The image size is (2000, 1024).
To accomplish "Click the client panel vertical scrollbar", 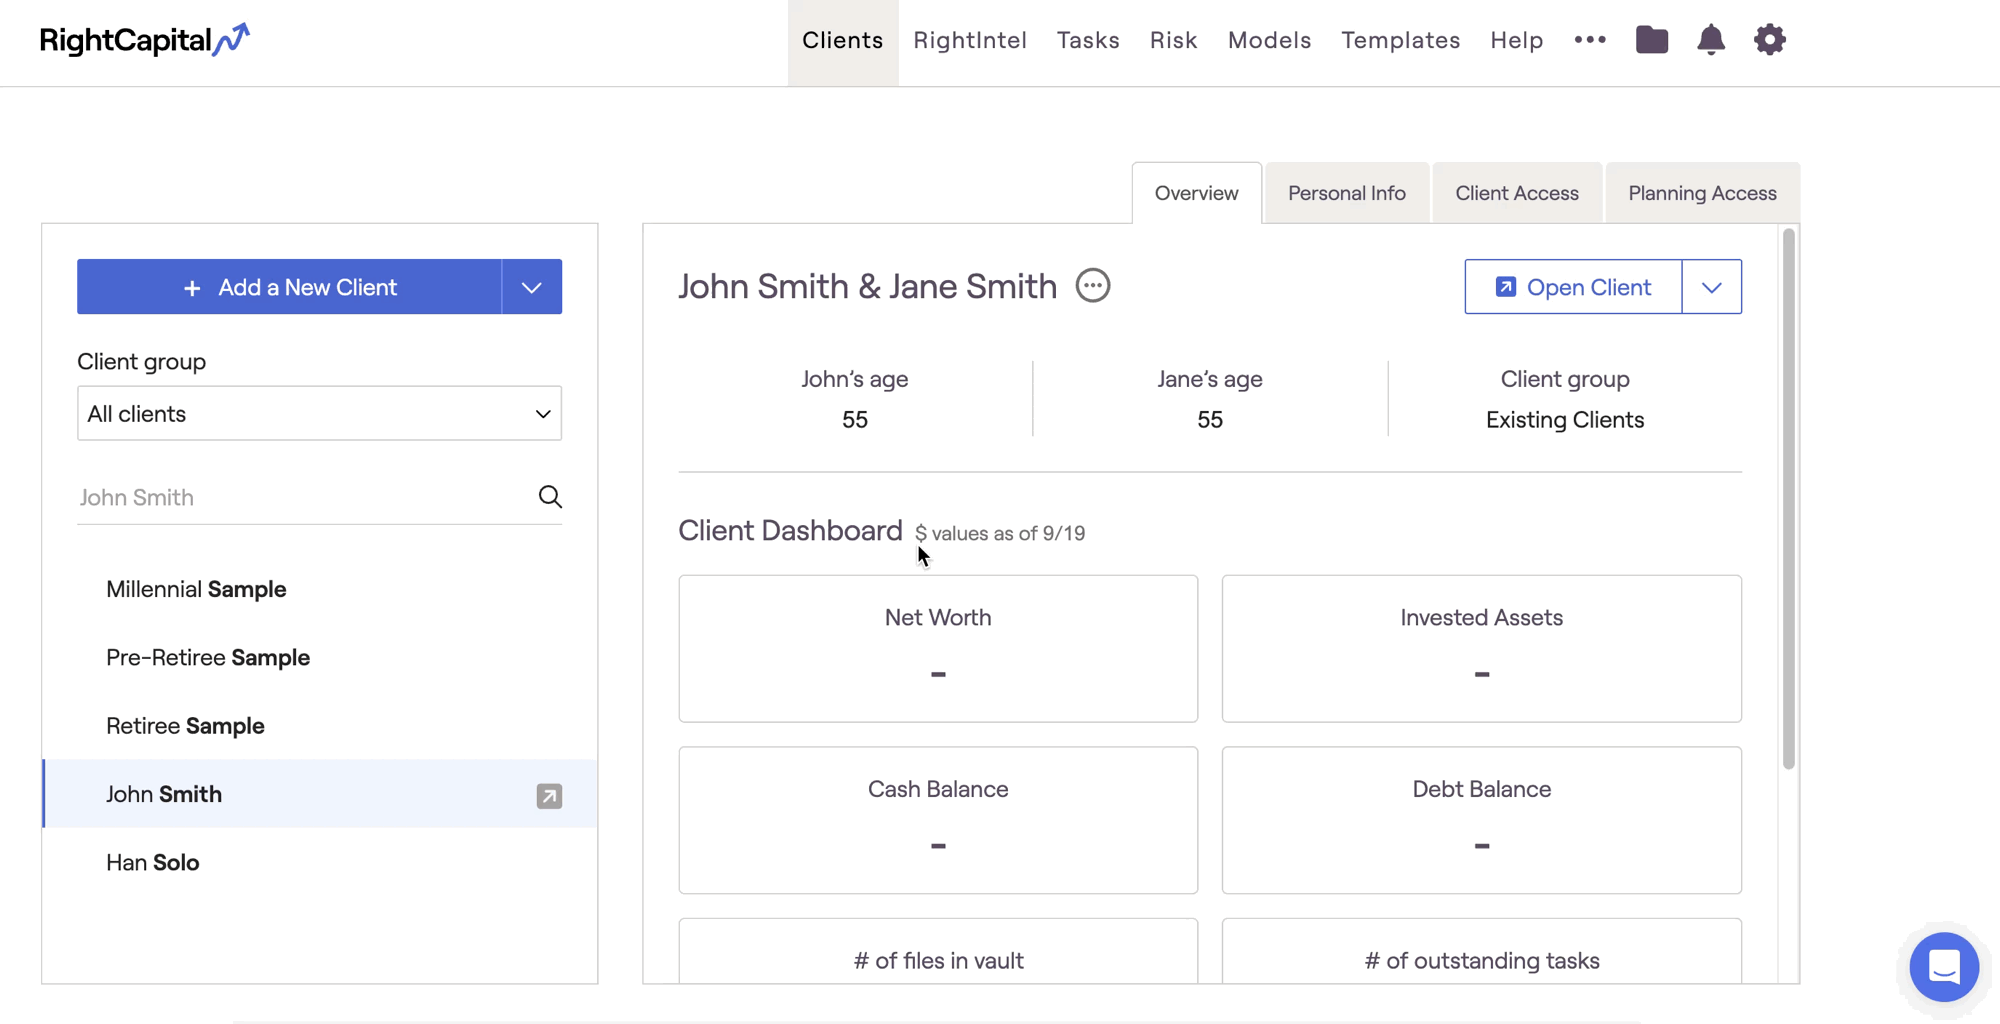I will (1788, 500).
